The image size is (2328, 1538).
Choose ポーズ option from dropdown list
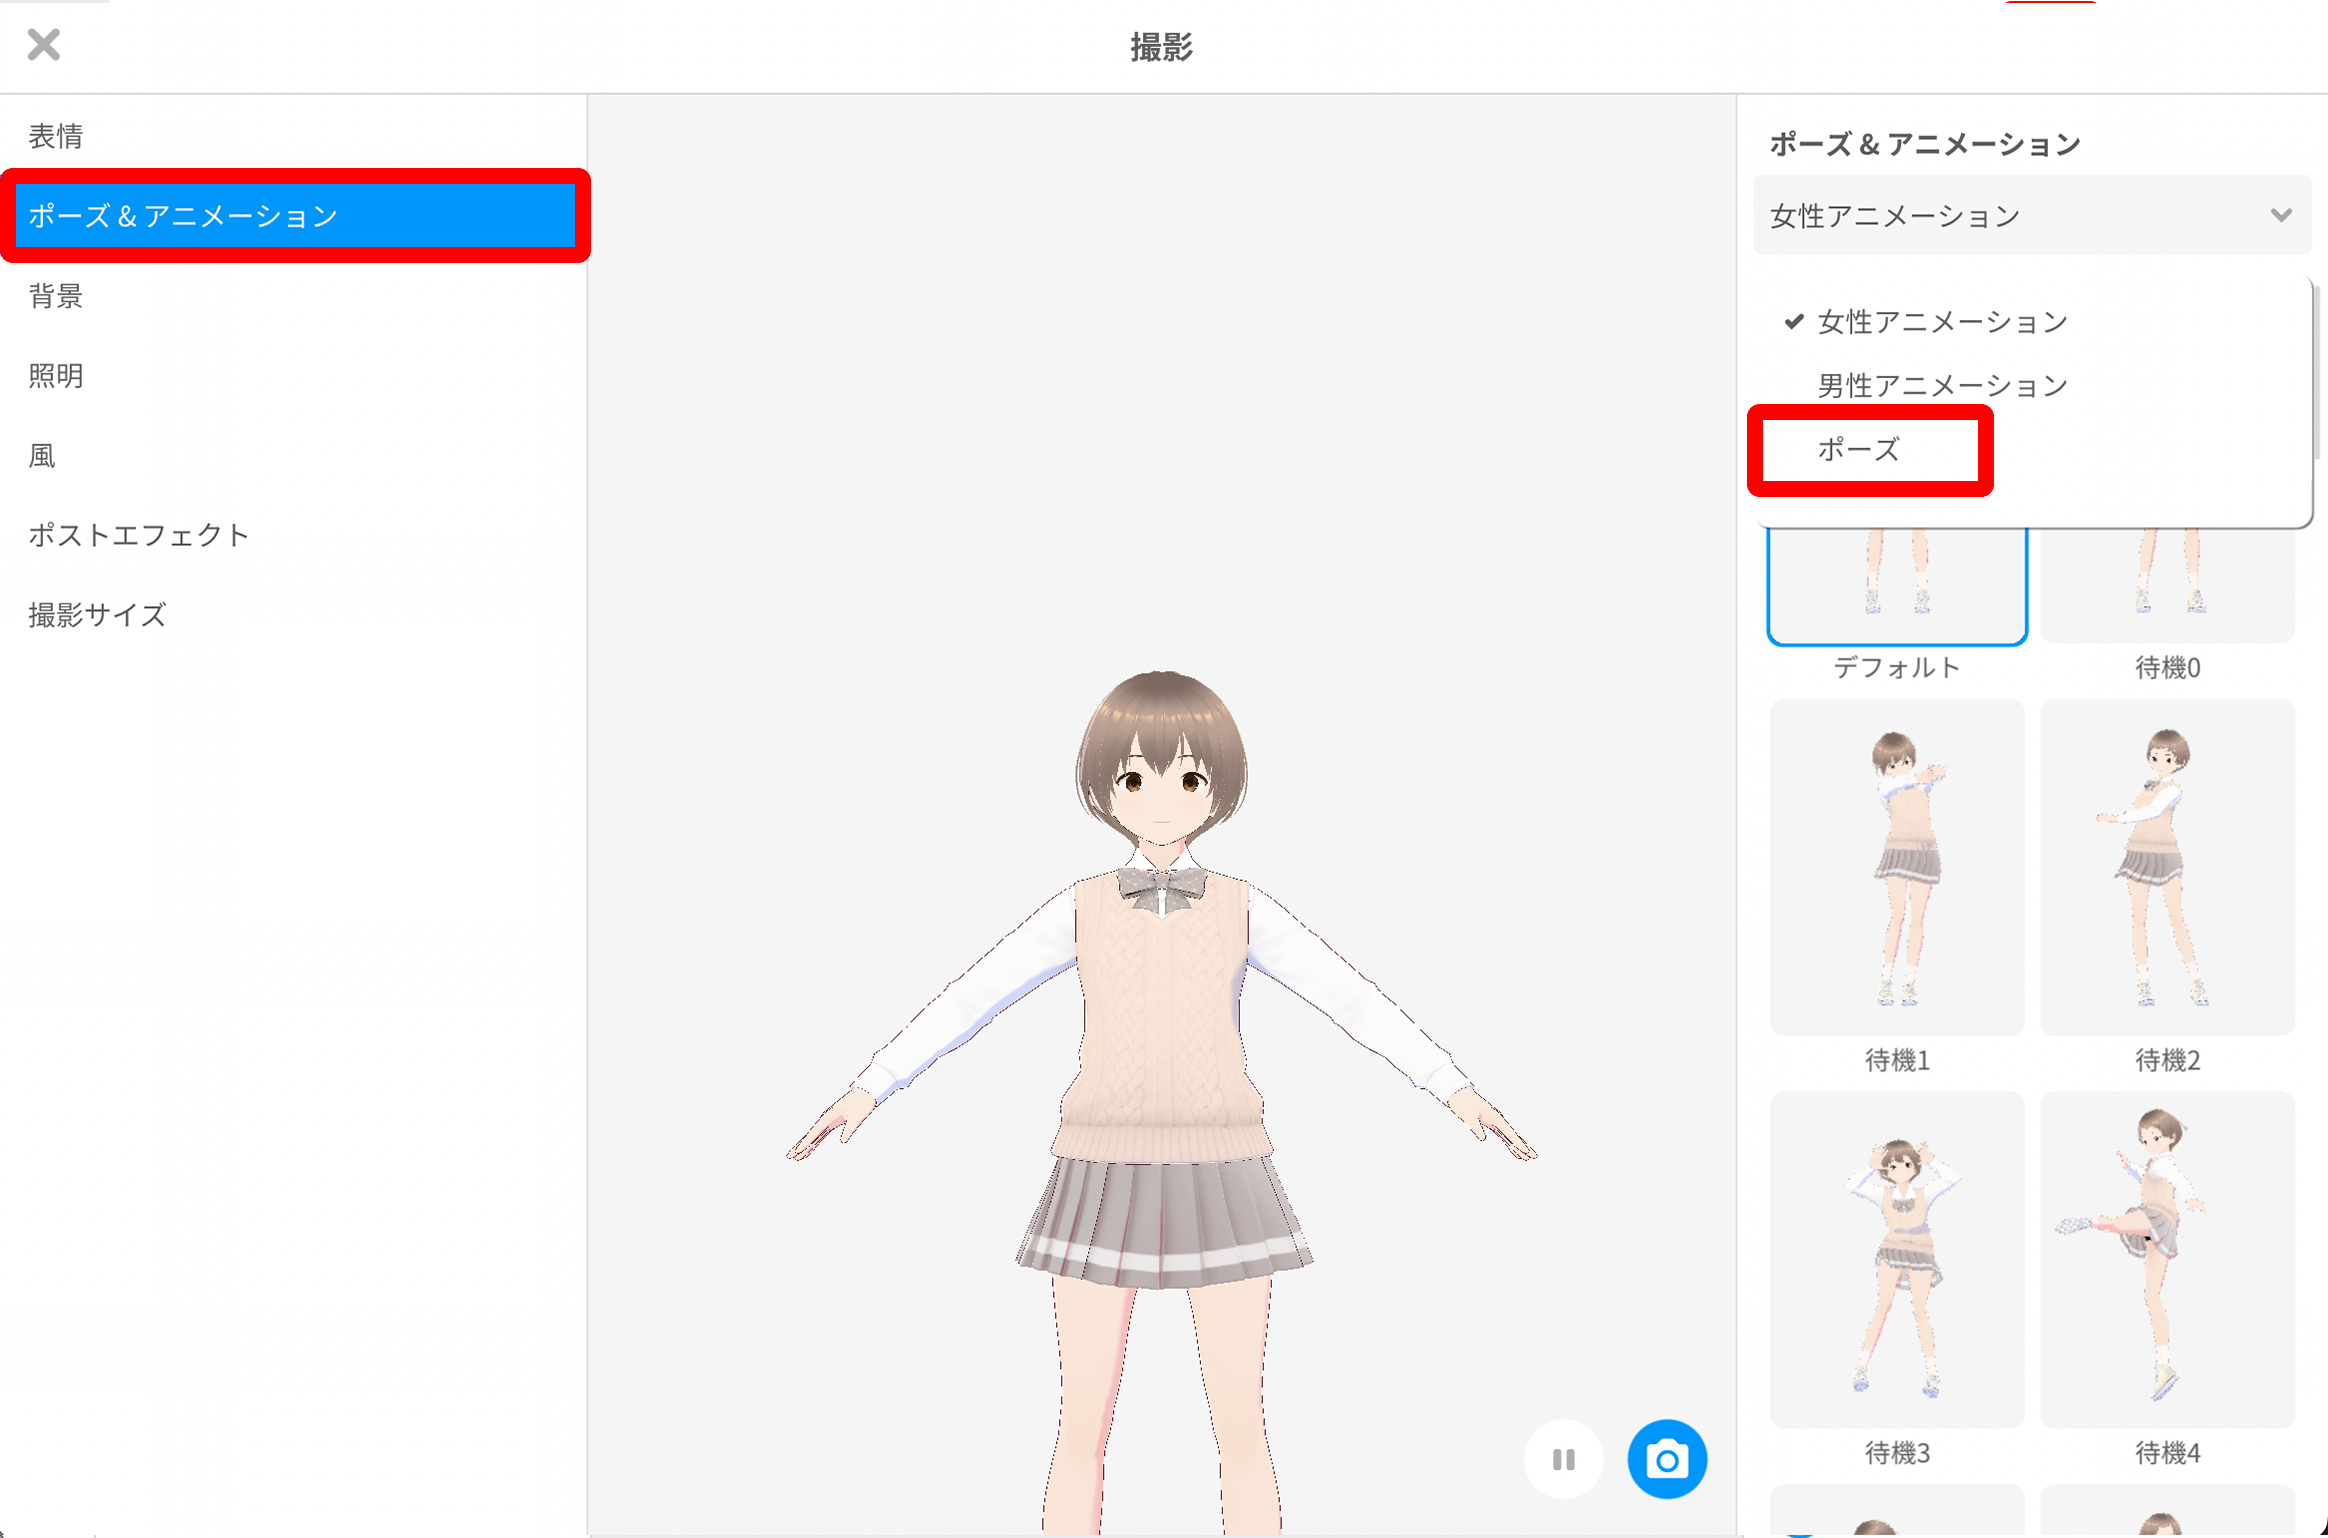[x=1858, y=450]
